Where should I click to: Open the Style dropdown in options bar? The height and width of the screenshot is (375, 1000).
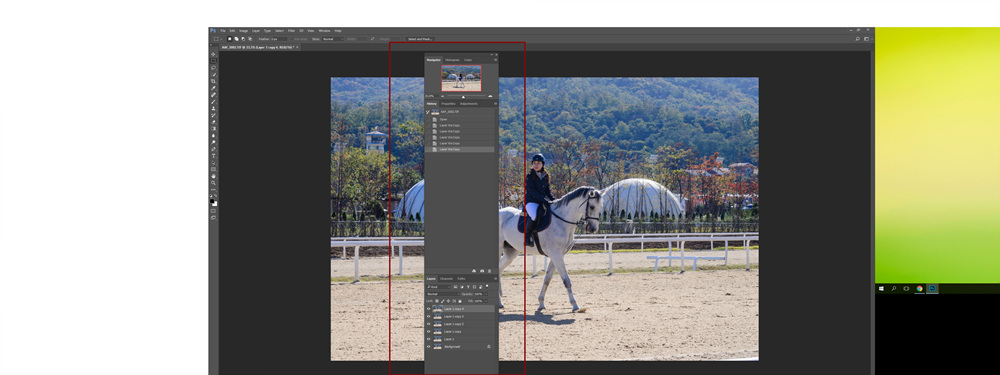pos(332,39)
